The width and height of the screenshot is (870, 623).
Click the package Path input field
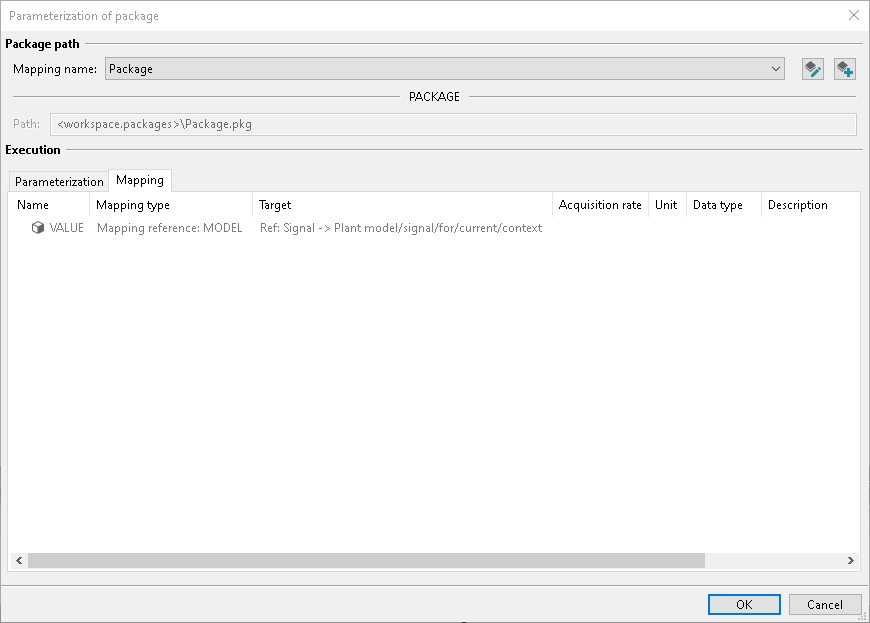pyautogui.click(x=453, y=124)
